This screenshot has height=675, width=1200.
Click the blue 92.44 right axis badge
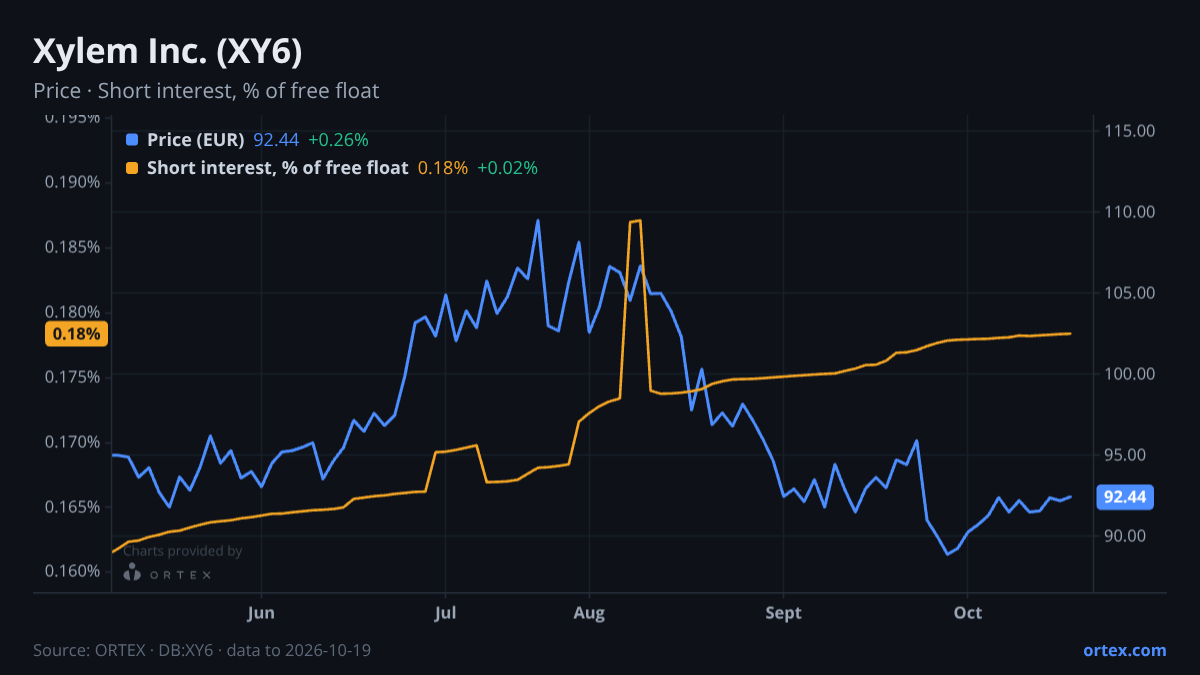pyautogui.click(x=1126, y=497)
